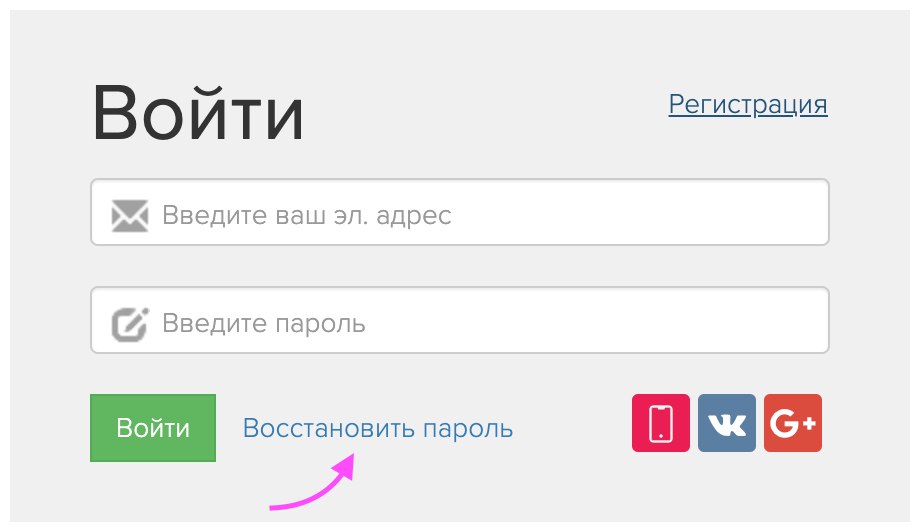Click the 'Введите ваш эл. адрес' placeholder

pyautogui.click(x=306, y=214)
